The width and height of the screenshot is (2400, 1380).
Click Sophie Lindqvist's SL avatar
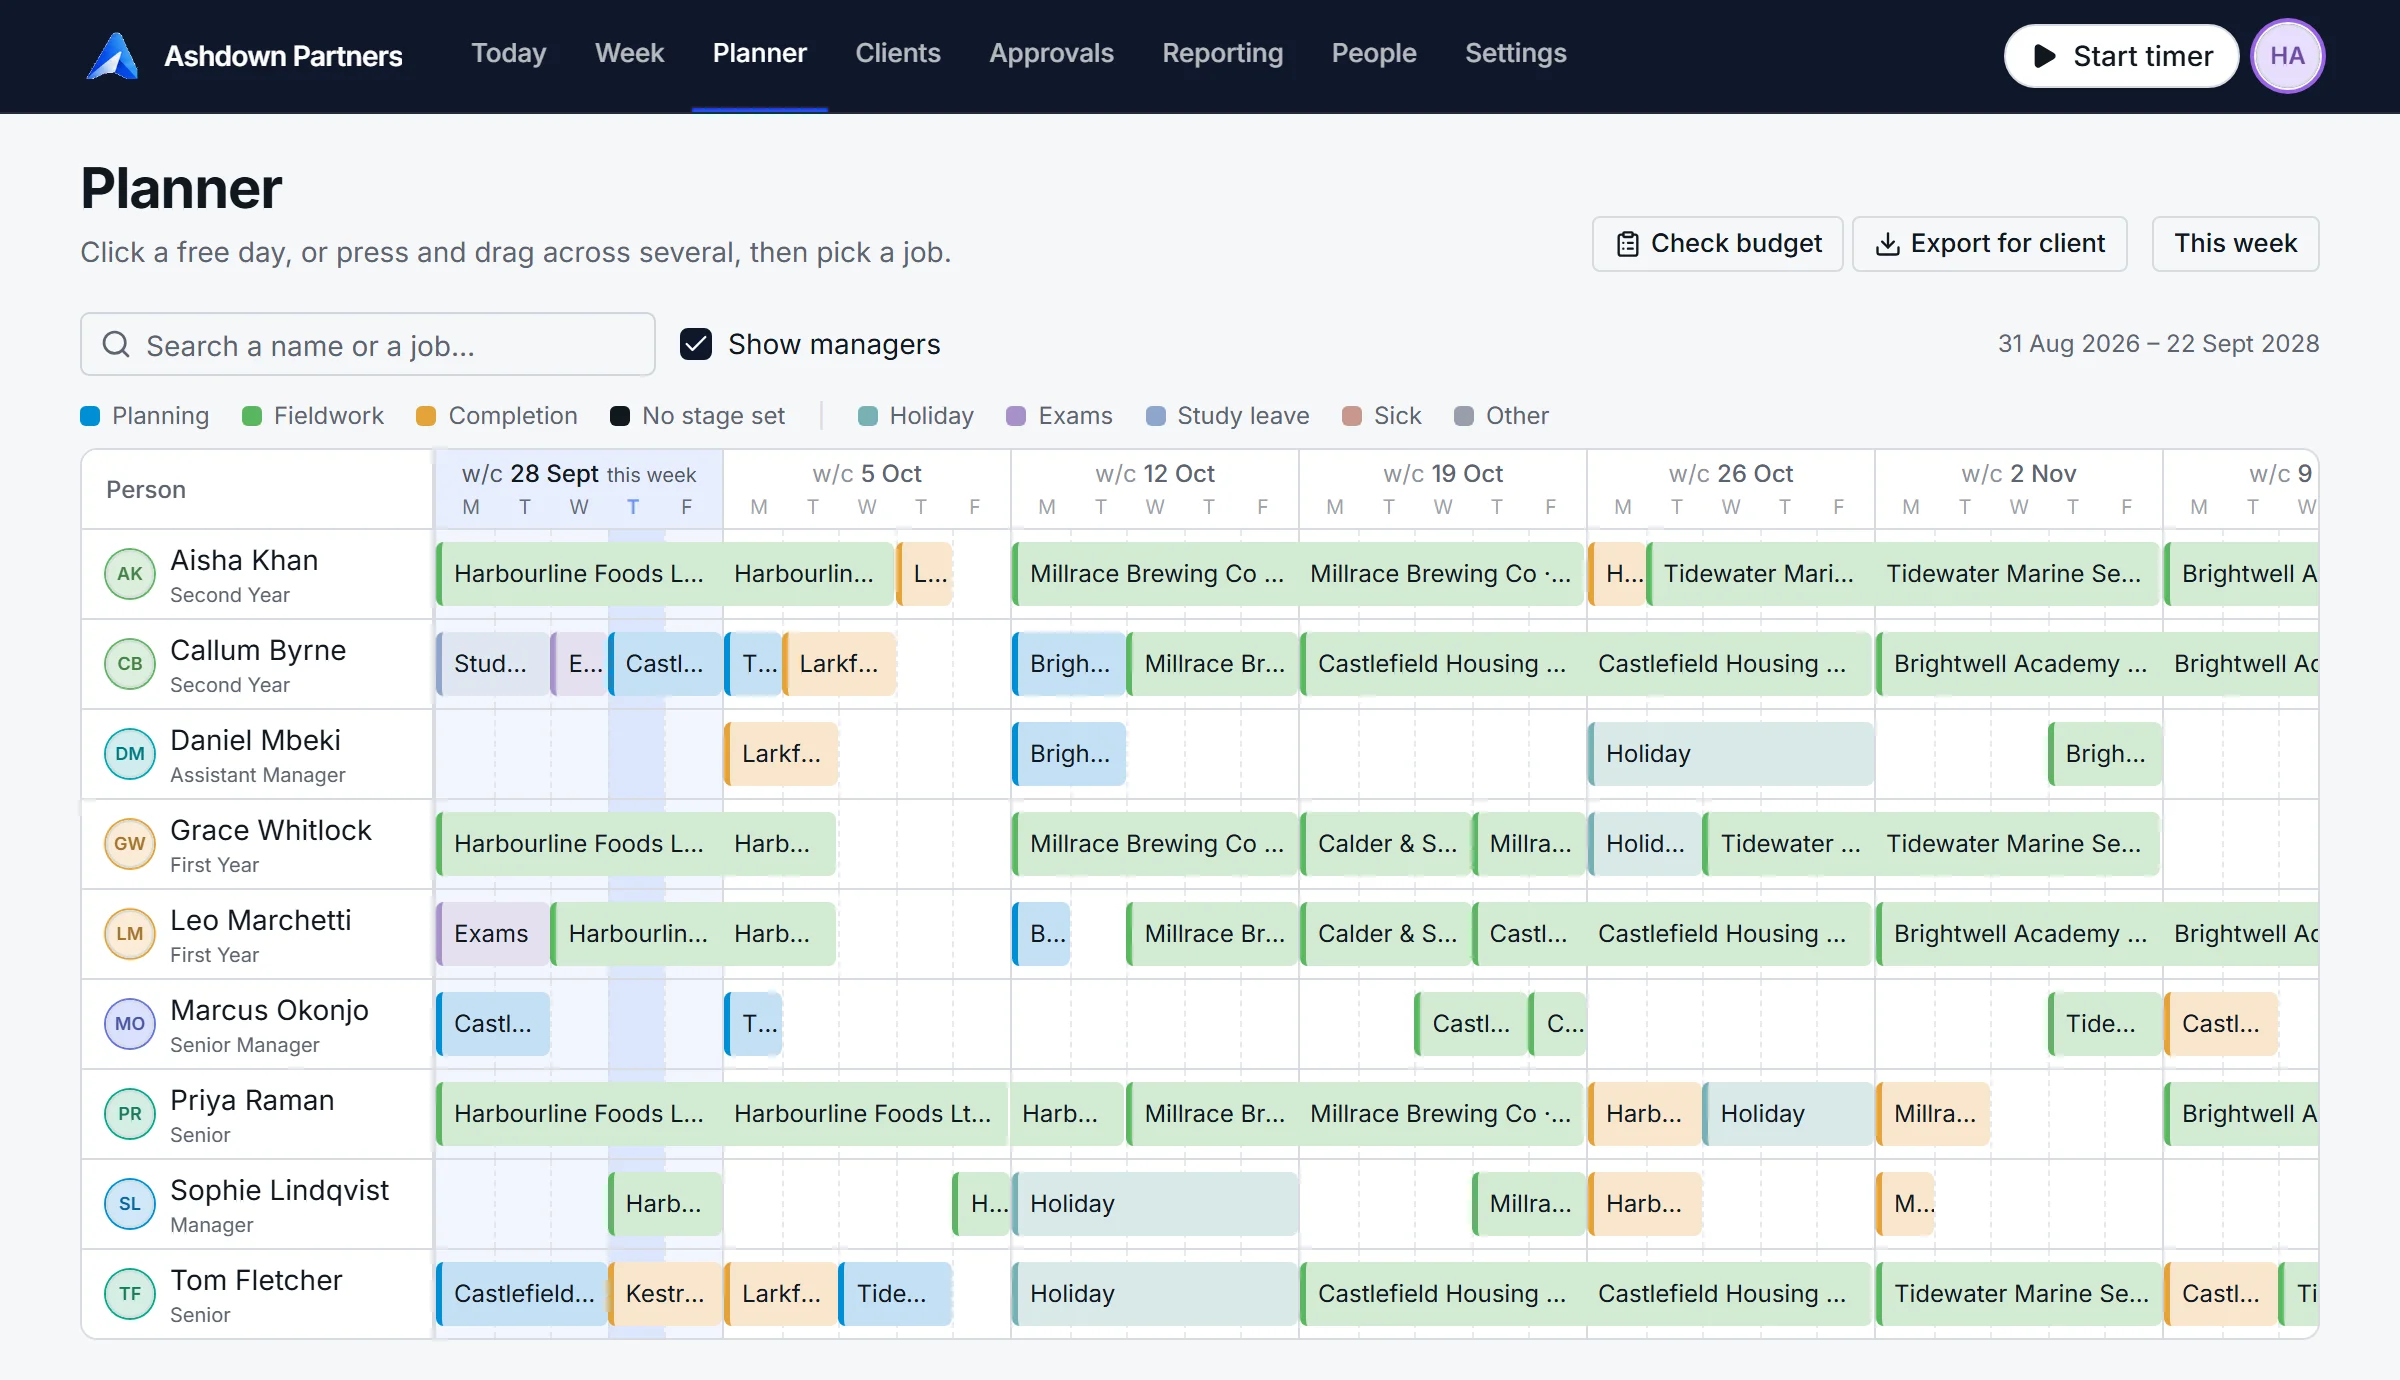point(130,1204)
